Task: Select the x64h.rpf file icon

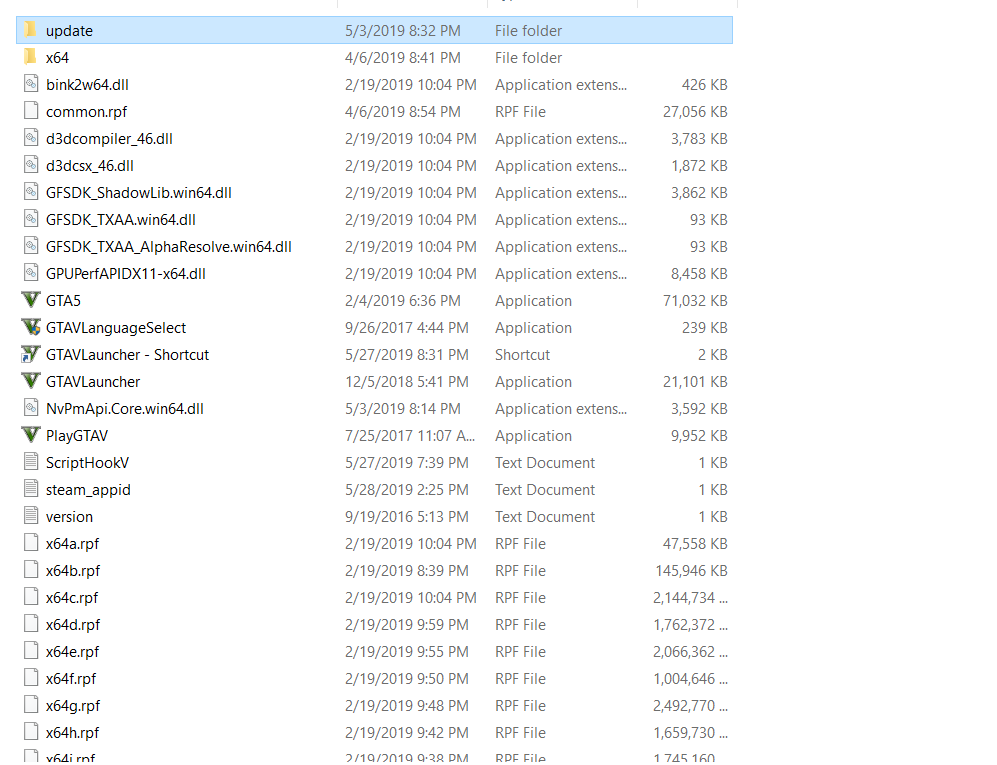Action: click(x=31, y=733)
